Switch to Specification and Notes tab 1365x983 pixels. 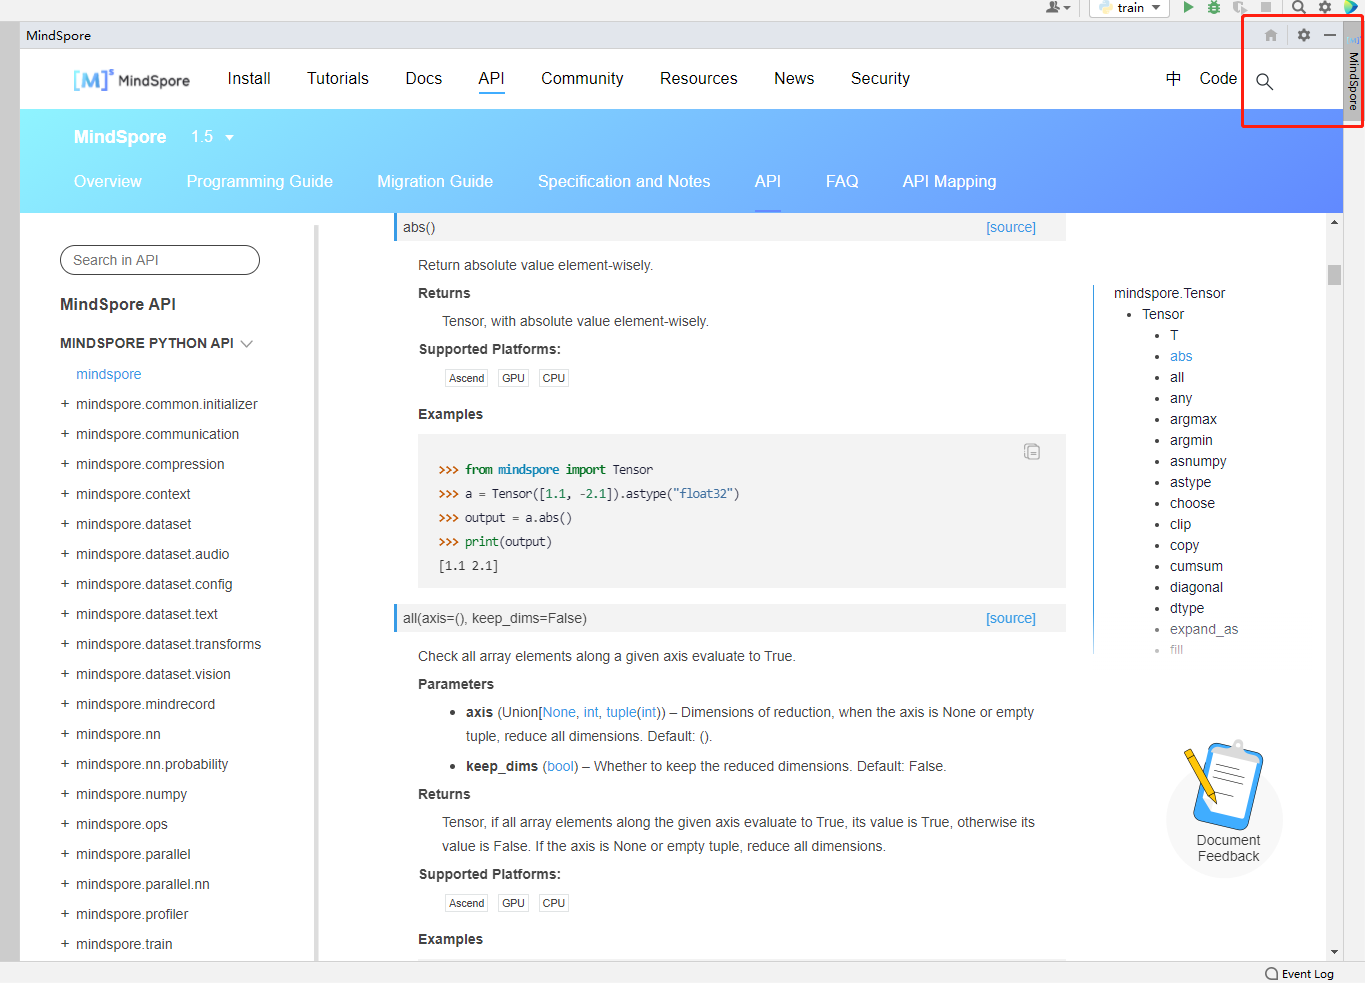click(x=624, y=181)
